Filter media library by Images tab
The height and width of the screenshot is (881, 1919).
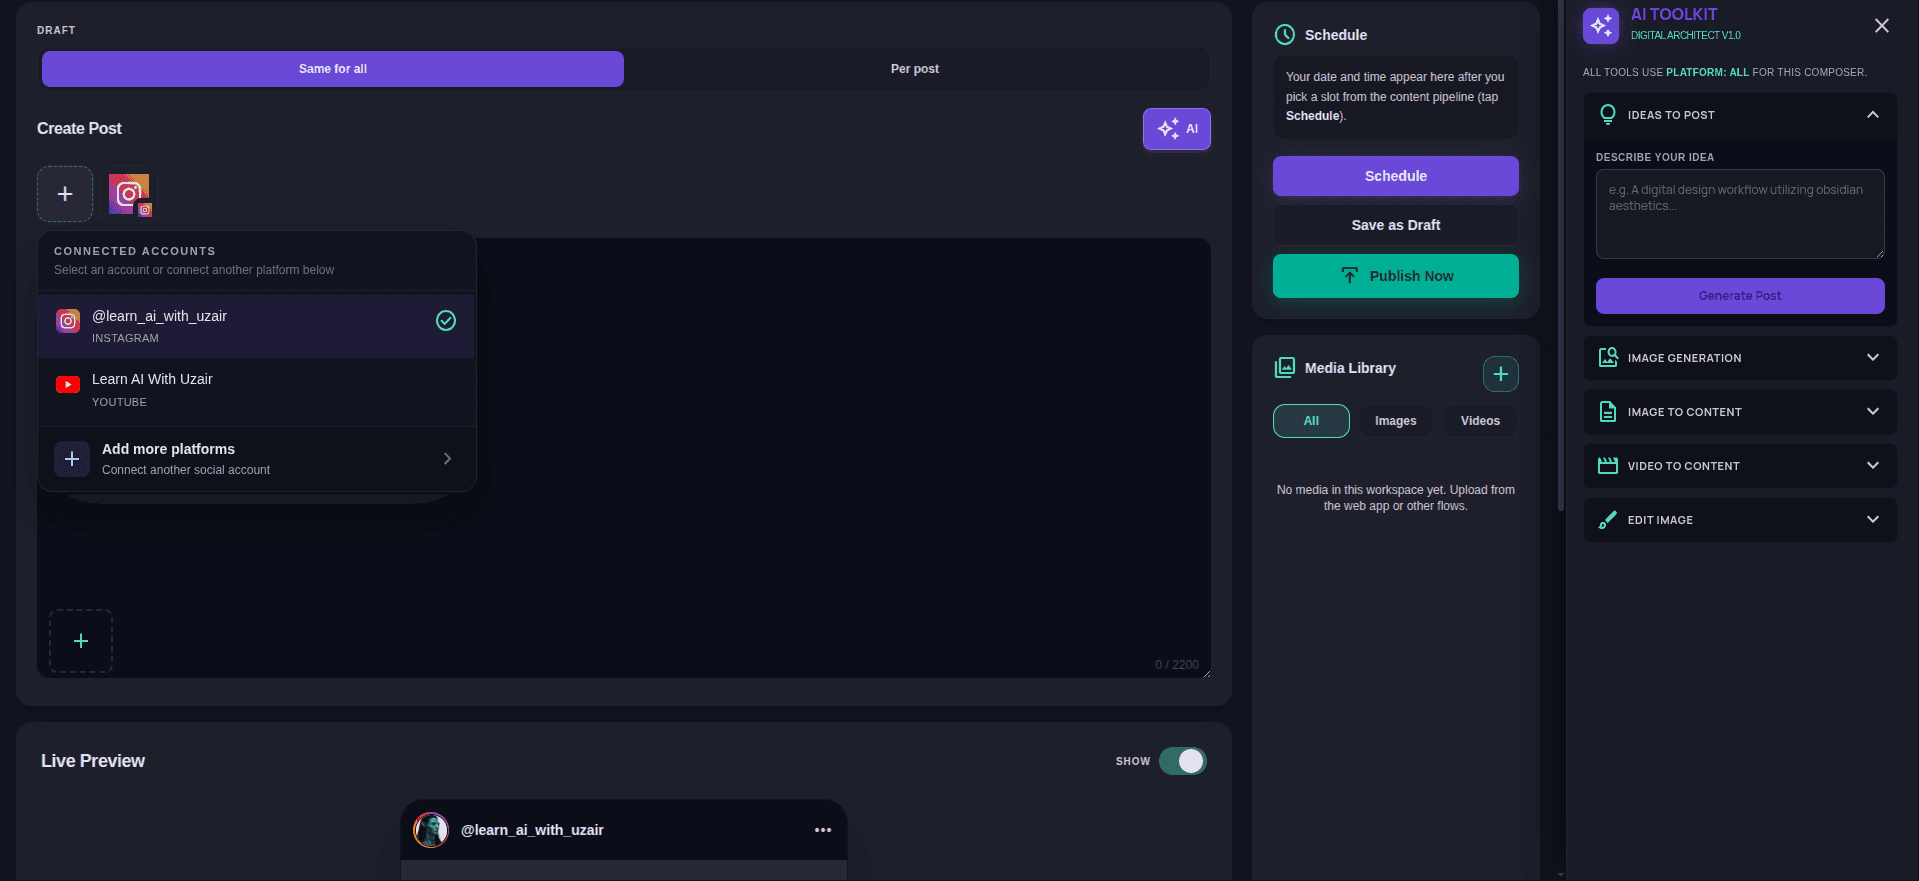click(x=1395, y=421)
